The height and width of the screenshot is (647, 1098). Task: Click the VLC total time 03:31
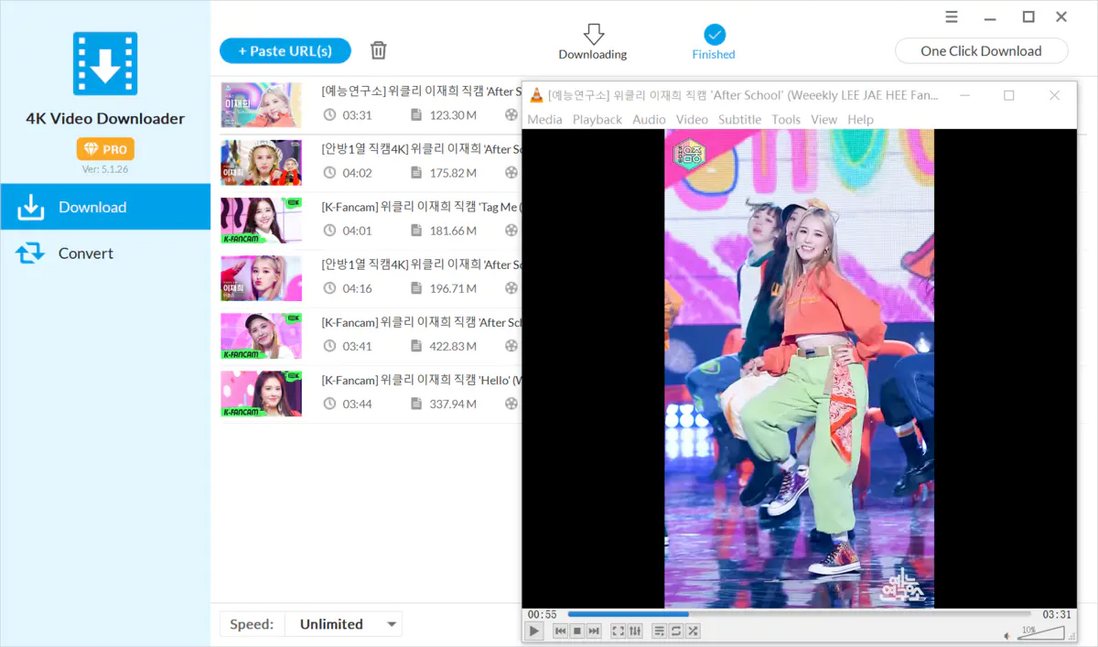[x=1057, y=614]
